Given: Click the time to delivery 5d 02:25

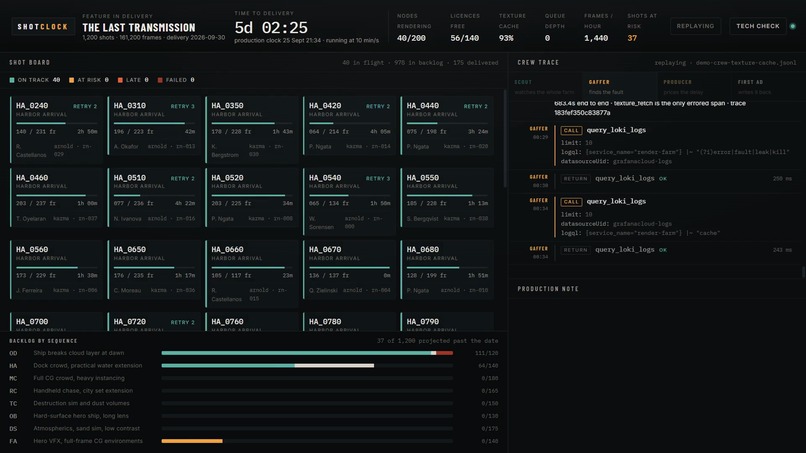Looking at the screenshot, I should (271, 28).
